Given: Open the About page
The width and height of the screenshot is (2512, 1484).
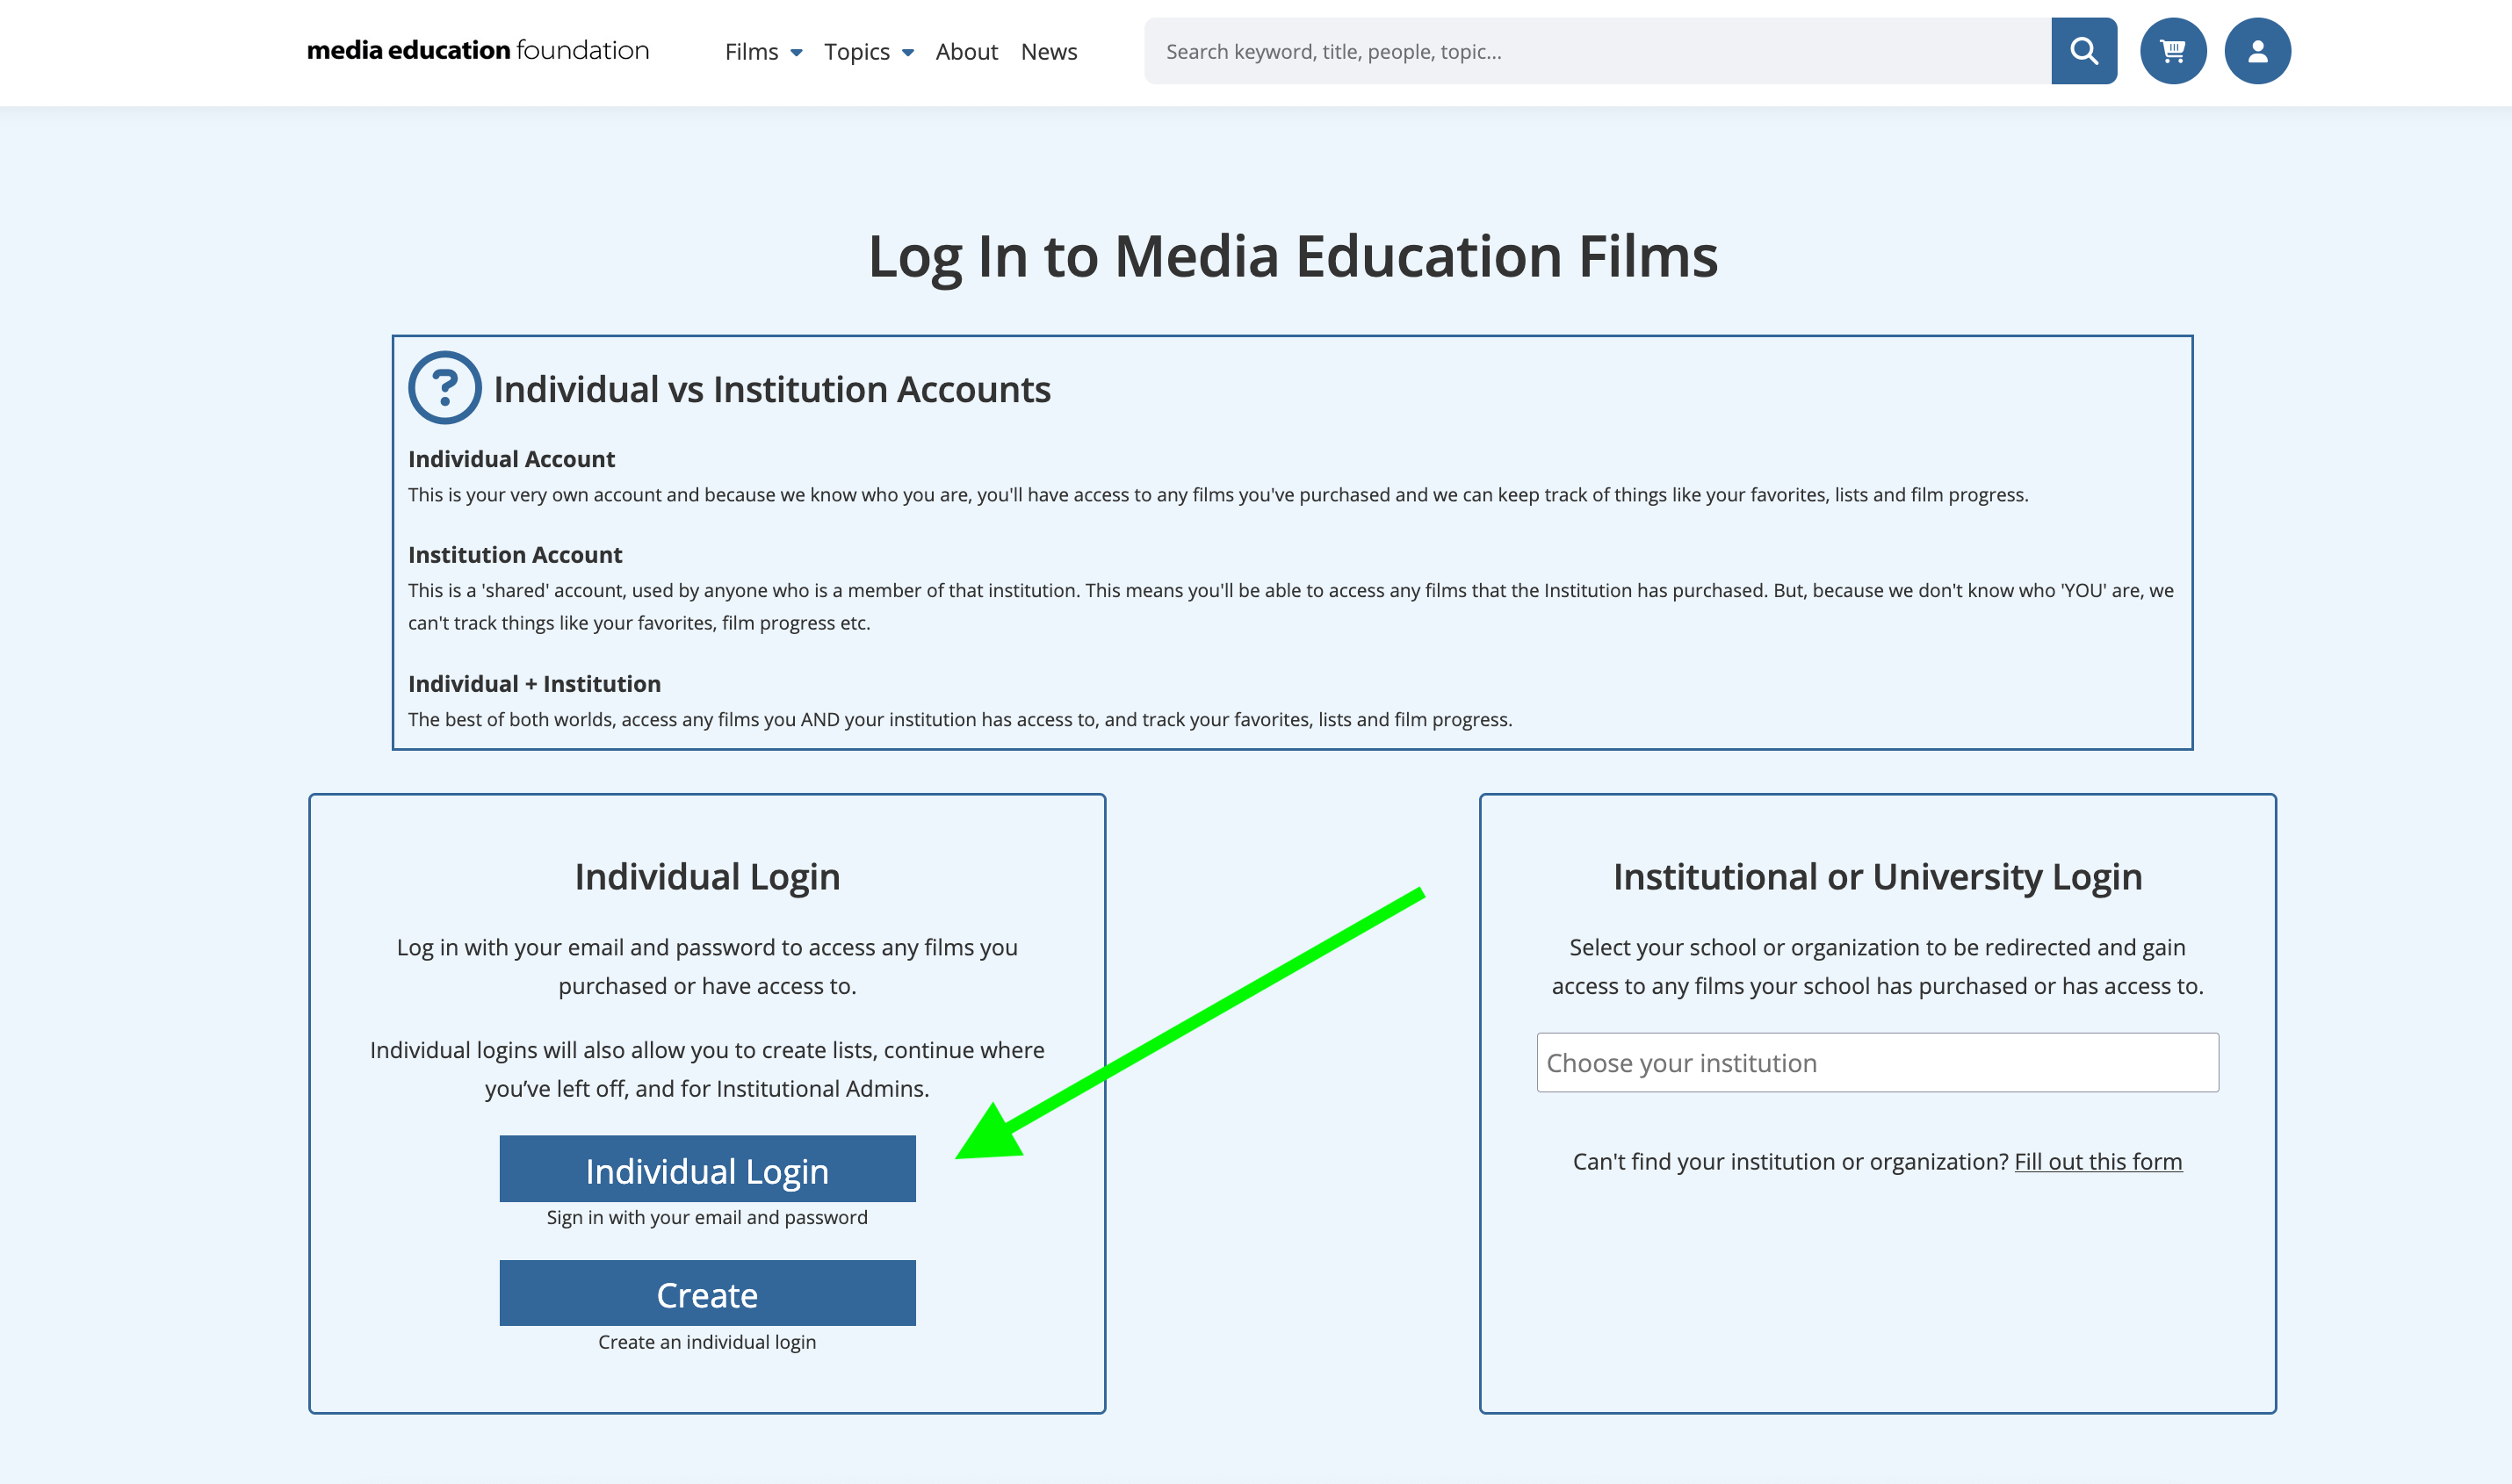Looking at the screenshot, I should (x=966, y=52).
